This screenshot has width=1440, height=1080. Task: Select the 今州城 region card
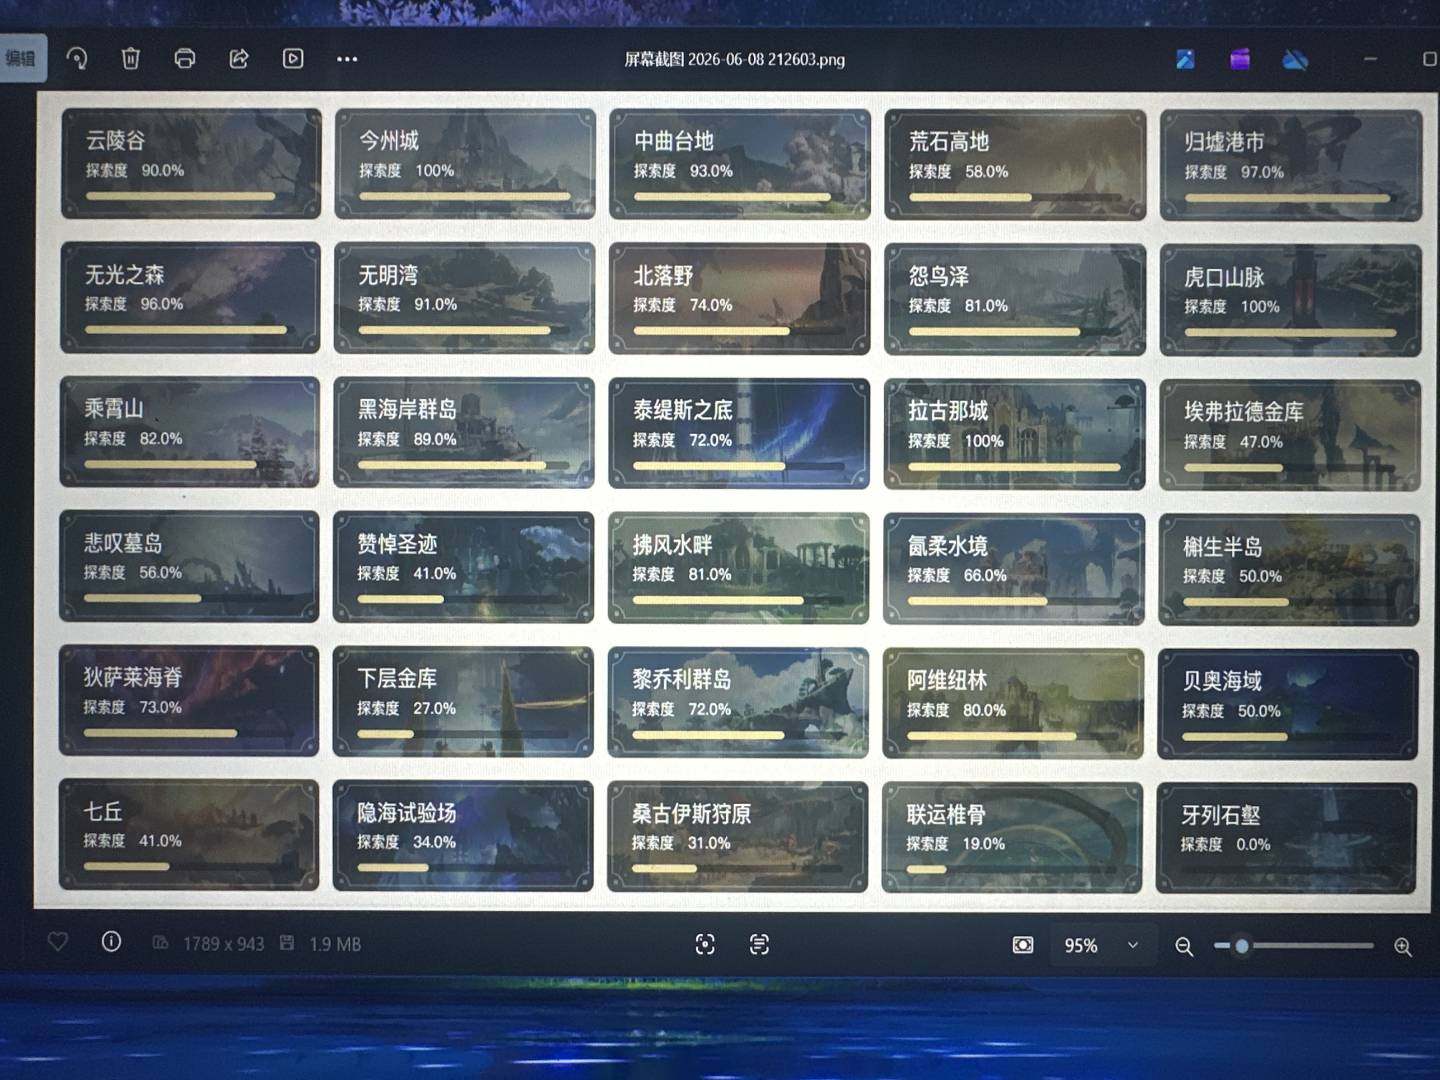click(x=465, y=163)
